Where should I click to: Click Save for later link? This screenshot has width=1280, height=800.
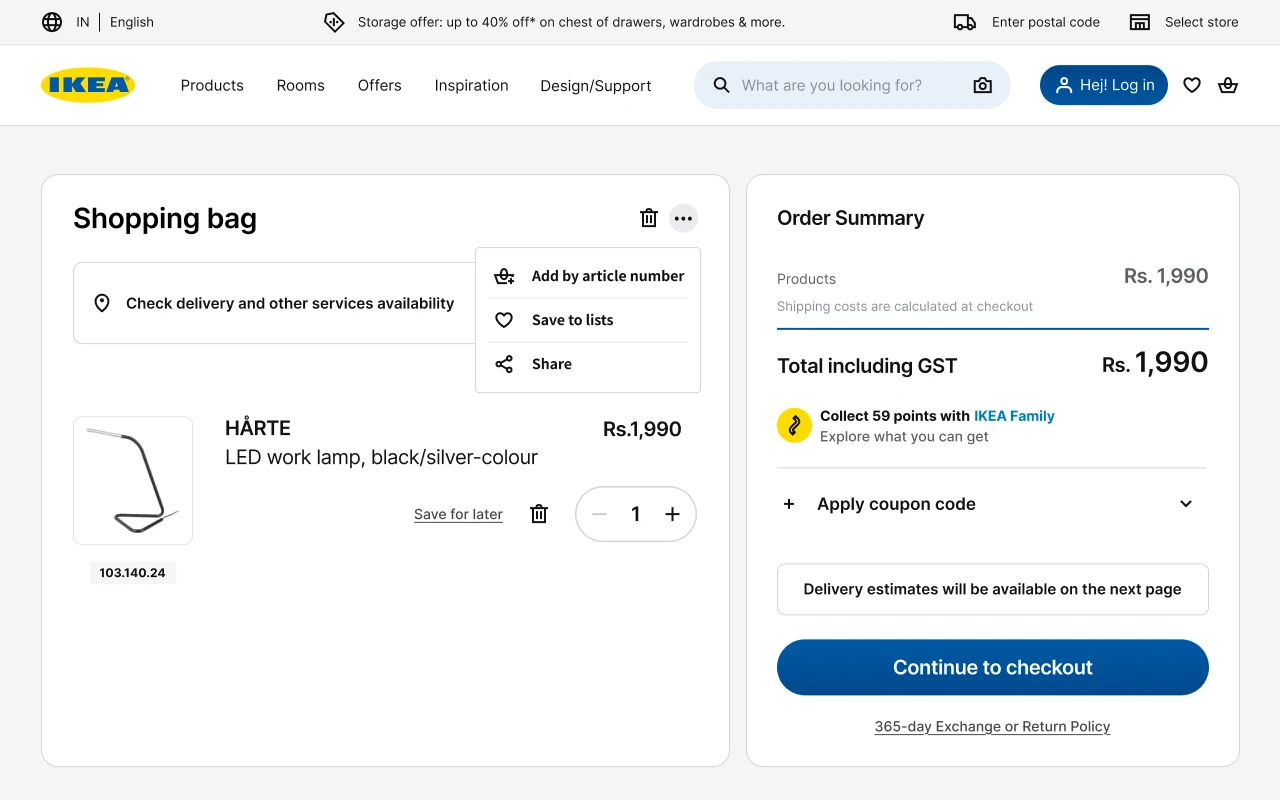[x=458, y=514]
